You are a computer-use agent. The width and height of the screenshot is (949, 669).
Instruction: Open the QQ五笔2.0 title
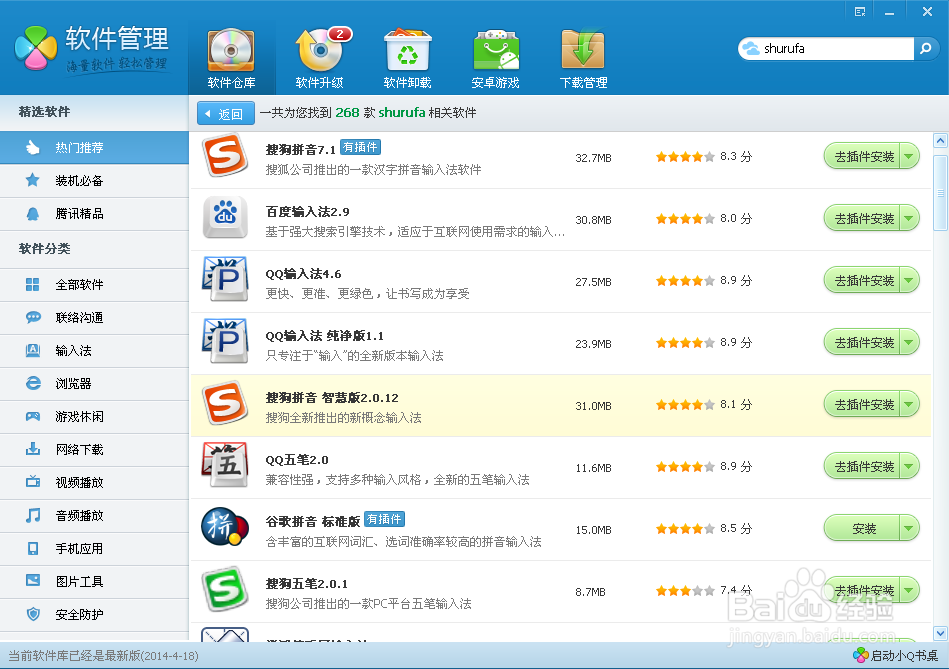pos(297,460)
